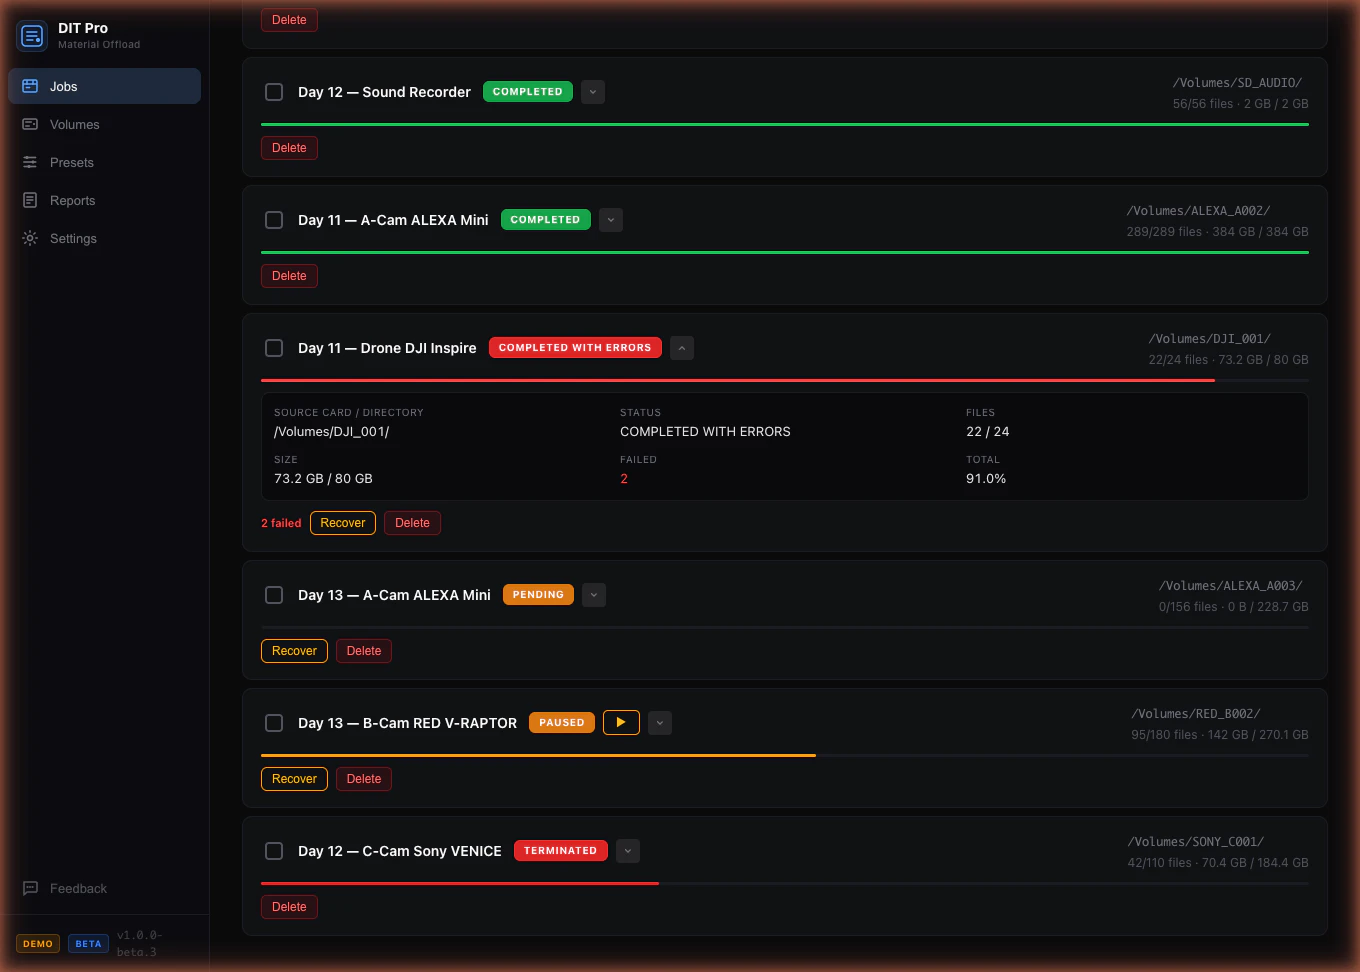This screenshot has height=972, width=1360.
Task: Select the Day 13 A-Cam ALEXA Mini checkbox
Action: [274, 595]
